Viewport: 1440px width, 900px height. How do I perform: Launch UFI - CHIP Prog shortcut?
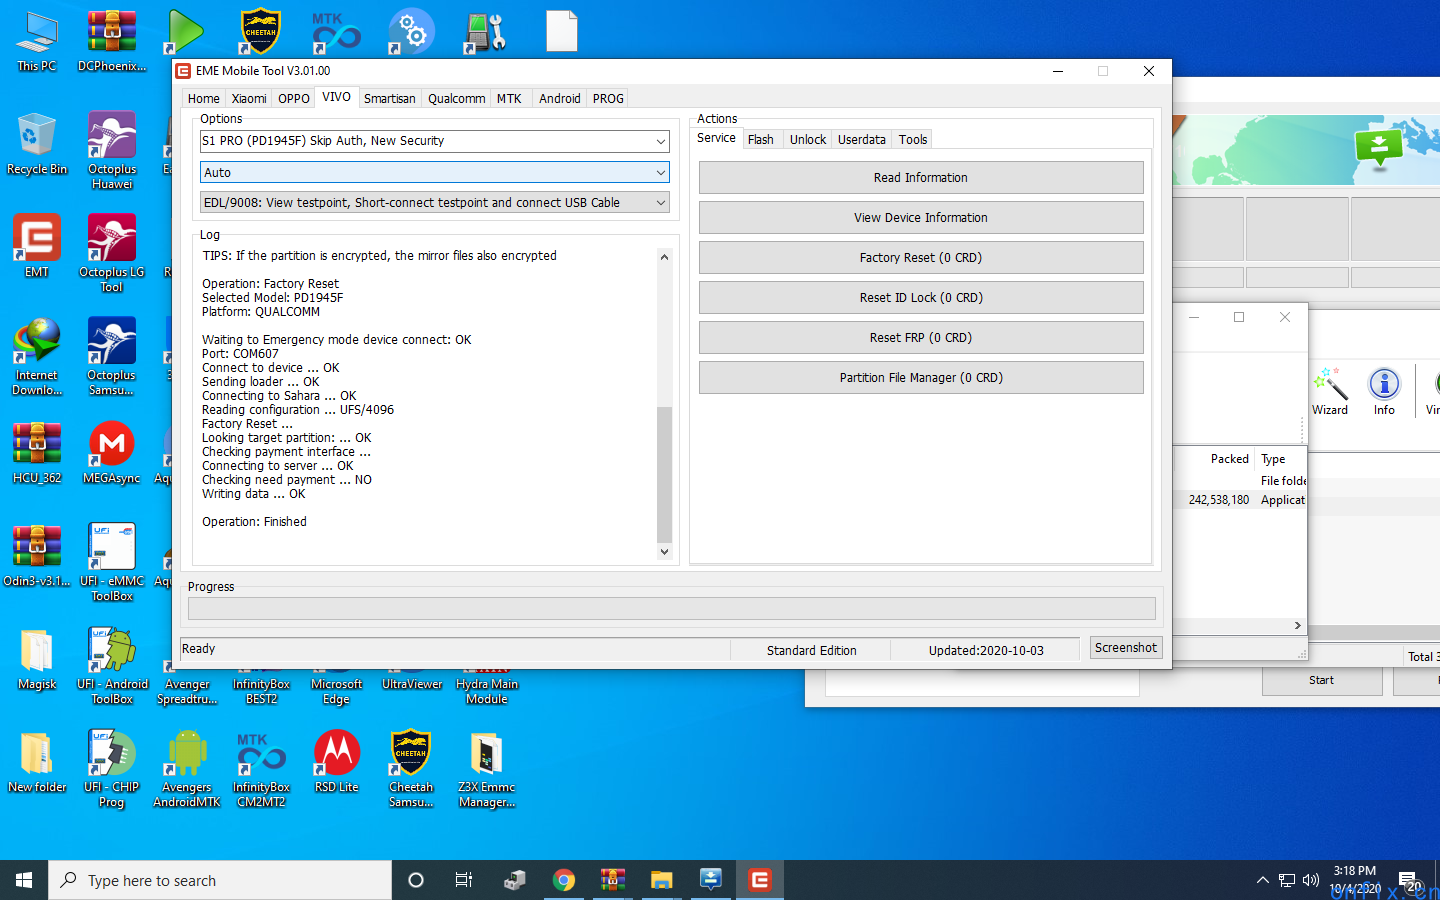pos(112,769)
